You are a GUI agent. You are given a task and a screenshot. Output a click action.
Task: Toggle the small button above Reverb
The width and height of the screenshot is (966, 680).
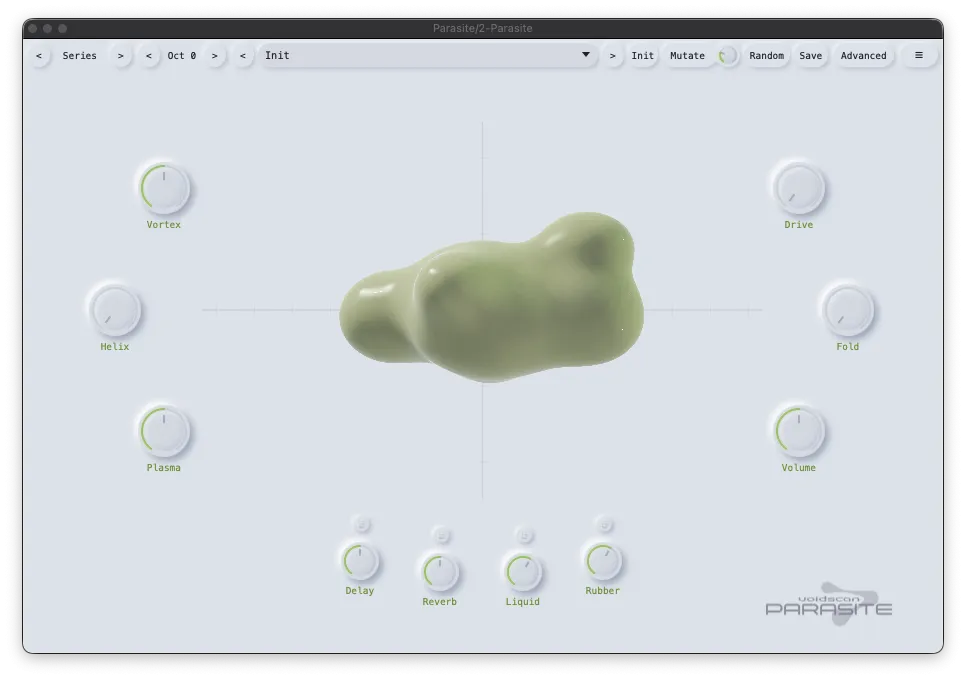point(441,535)
